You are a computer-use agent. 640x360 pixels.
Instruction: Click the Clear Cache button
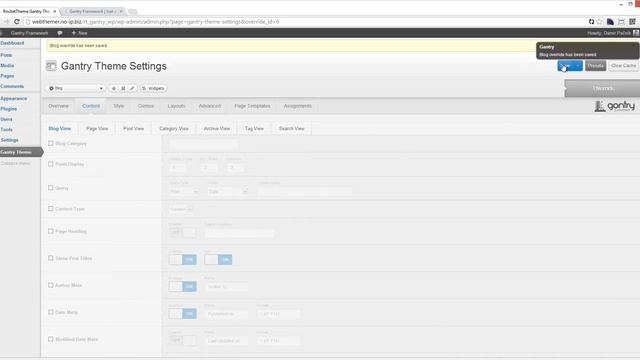click(x=623, y=66)
